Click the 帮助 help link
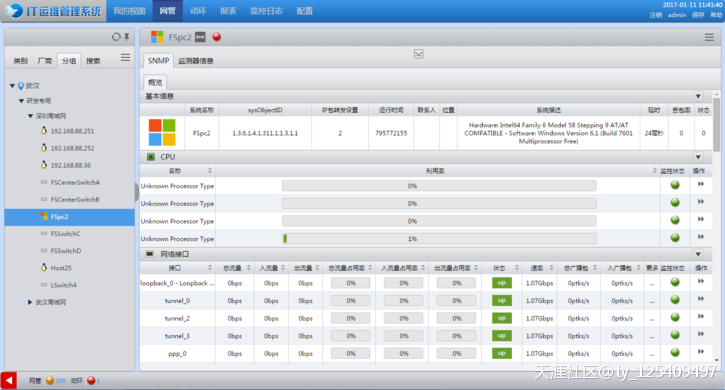 tap(716, 15)
